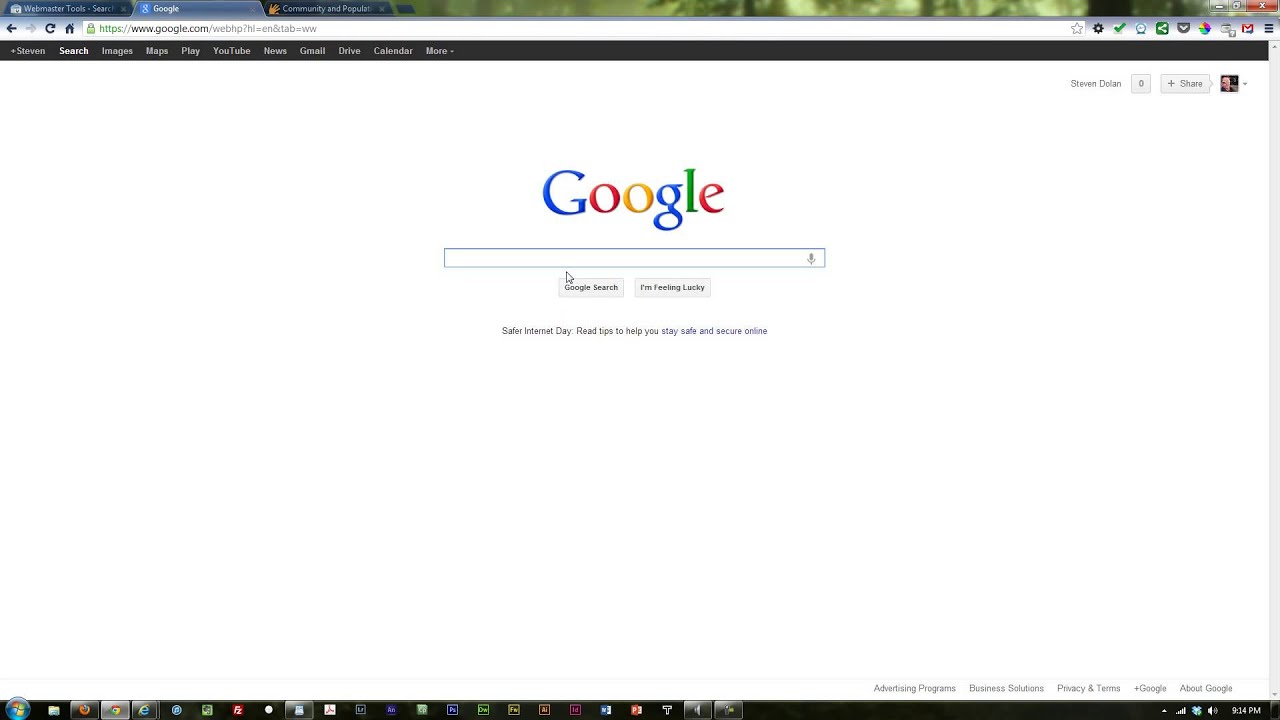Open Images in the Google bar
This screenshot has height=720, width=1280.
tap(117, 51)
